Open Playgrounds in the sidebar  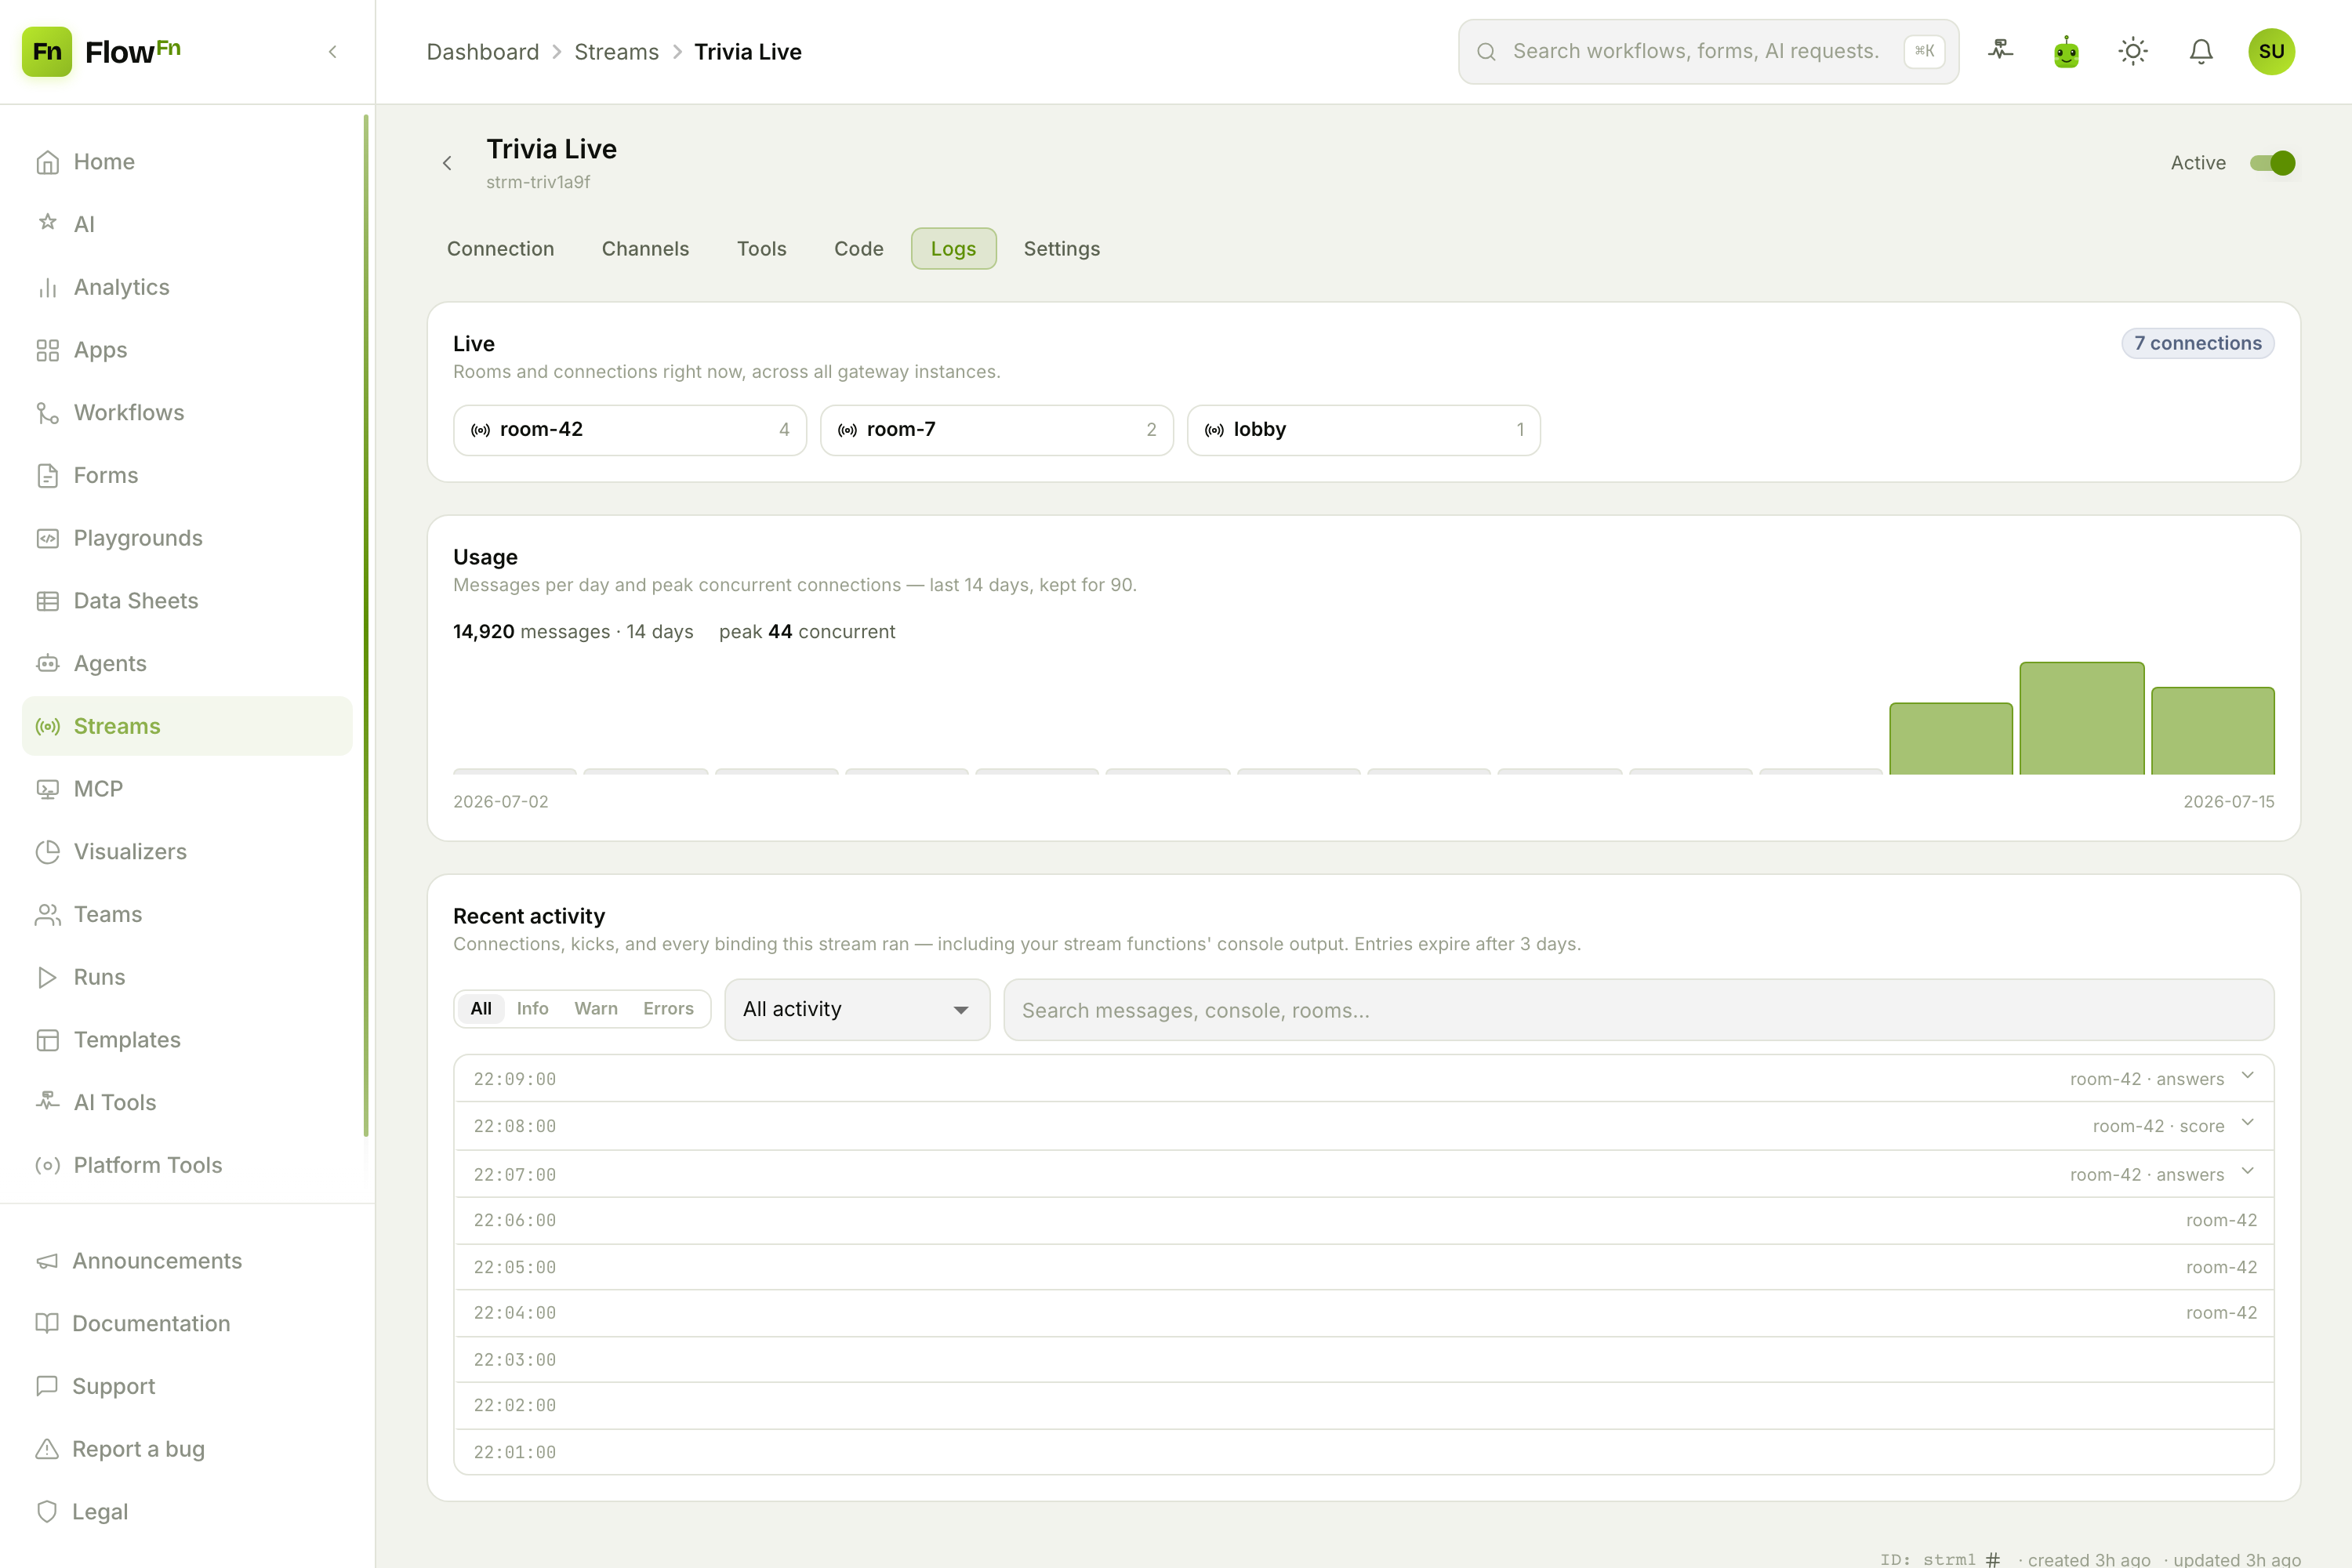coord(187,538)
